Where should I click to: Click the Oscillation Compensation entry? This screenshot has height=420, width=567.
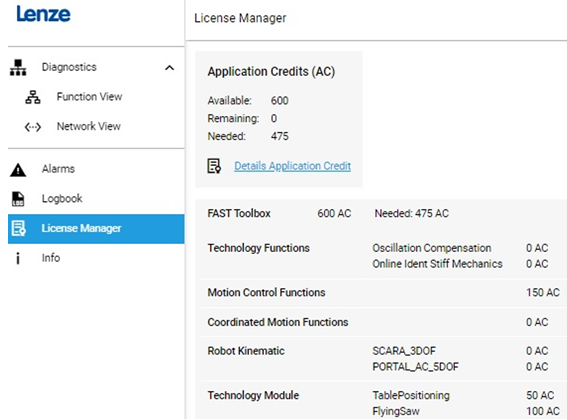pos(432,248)
